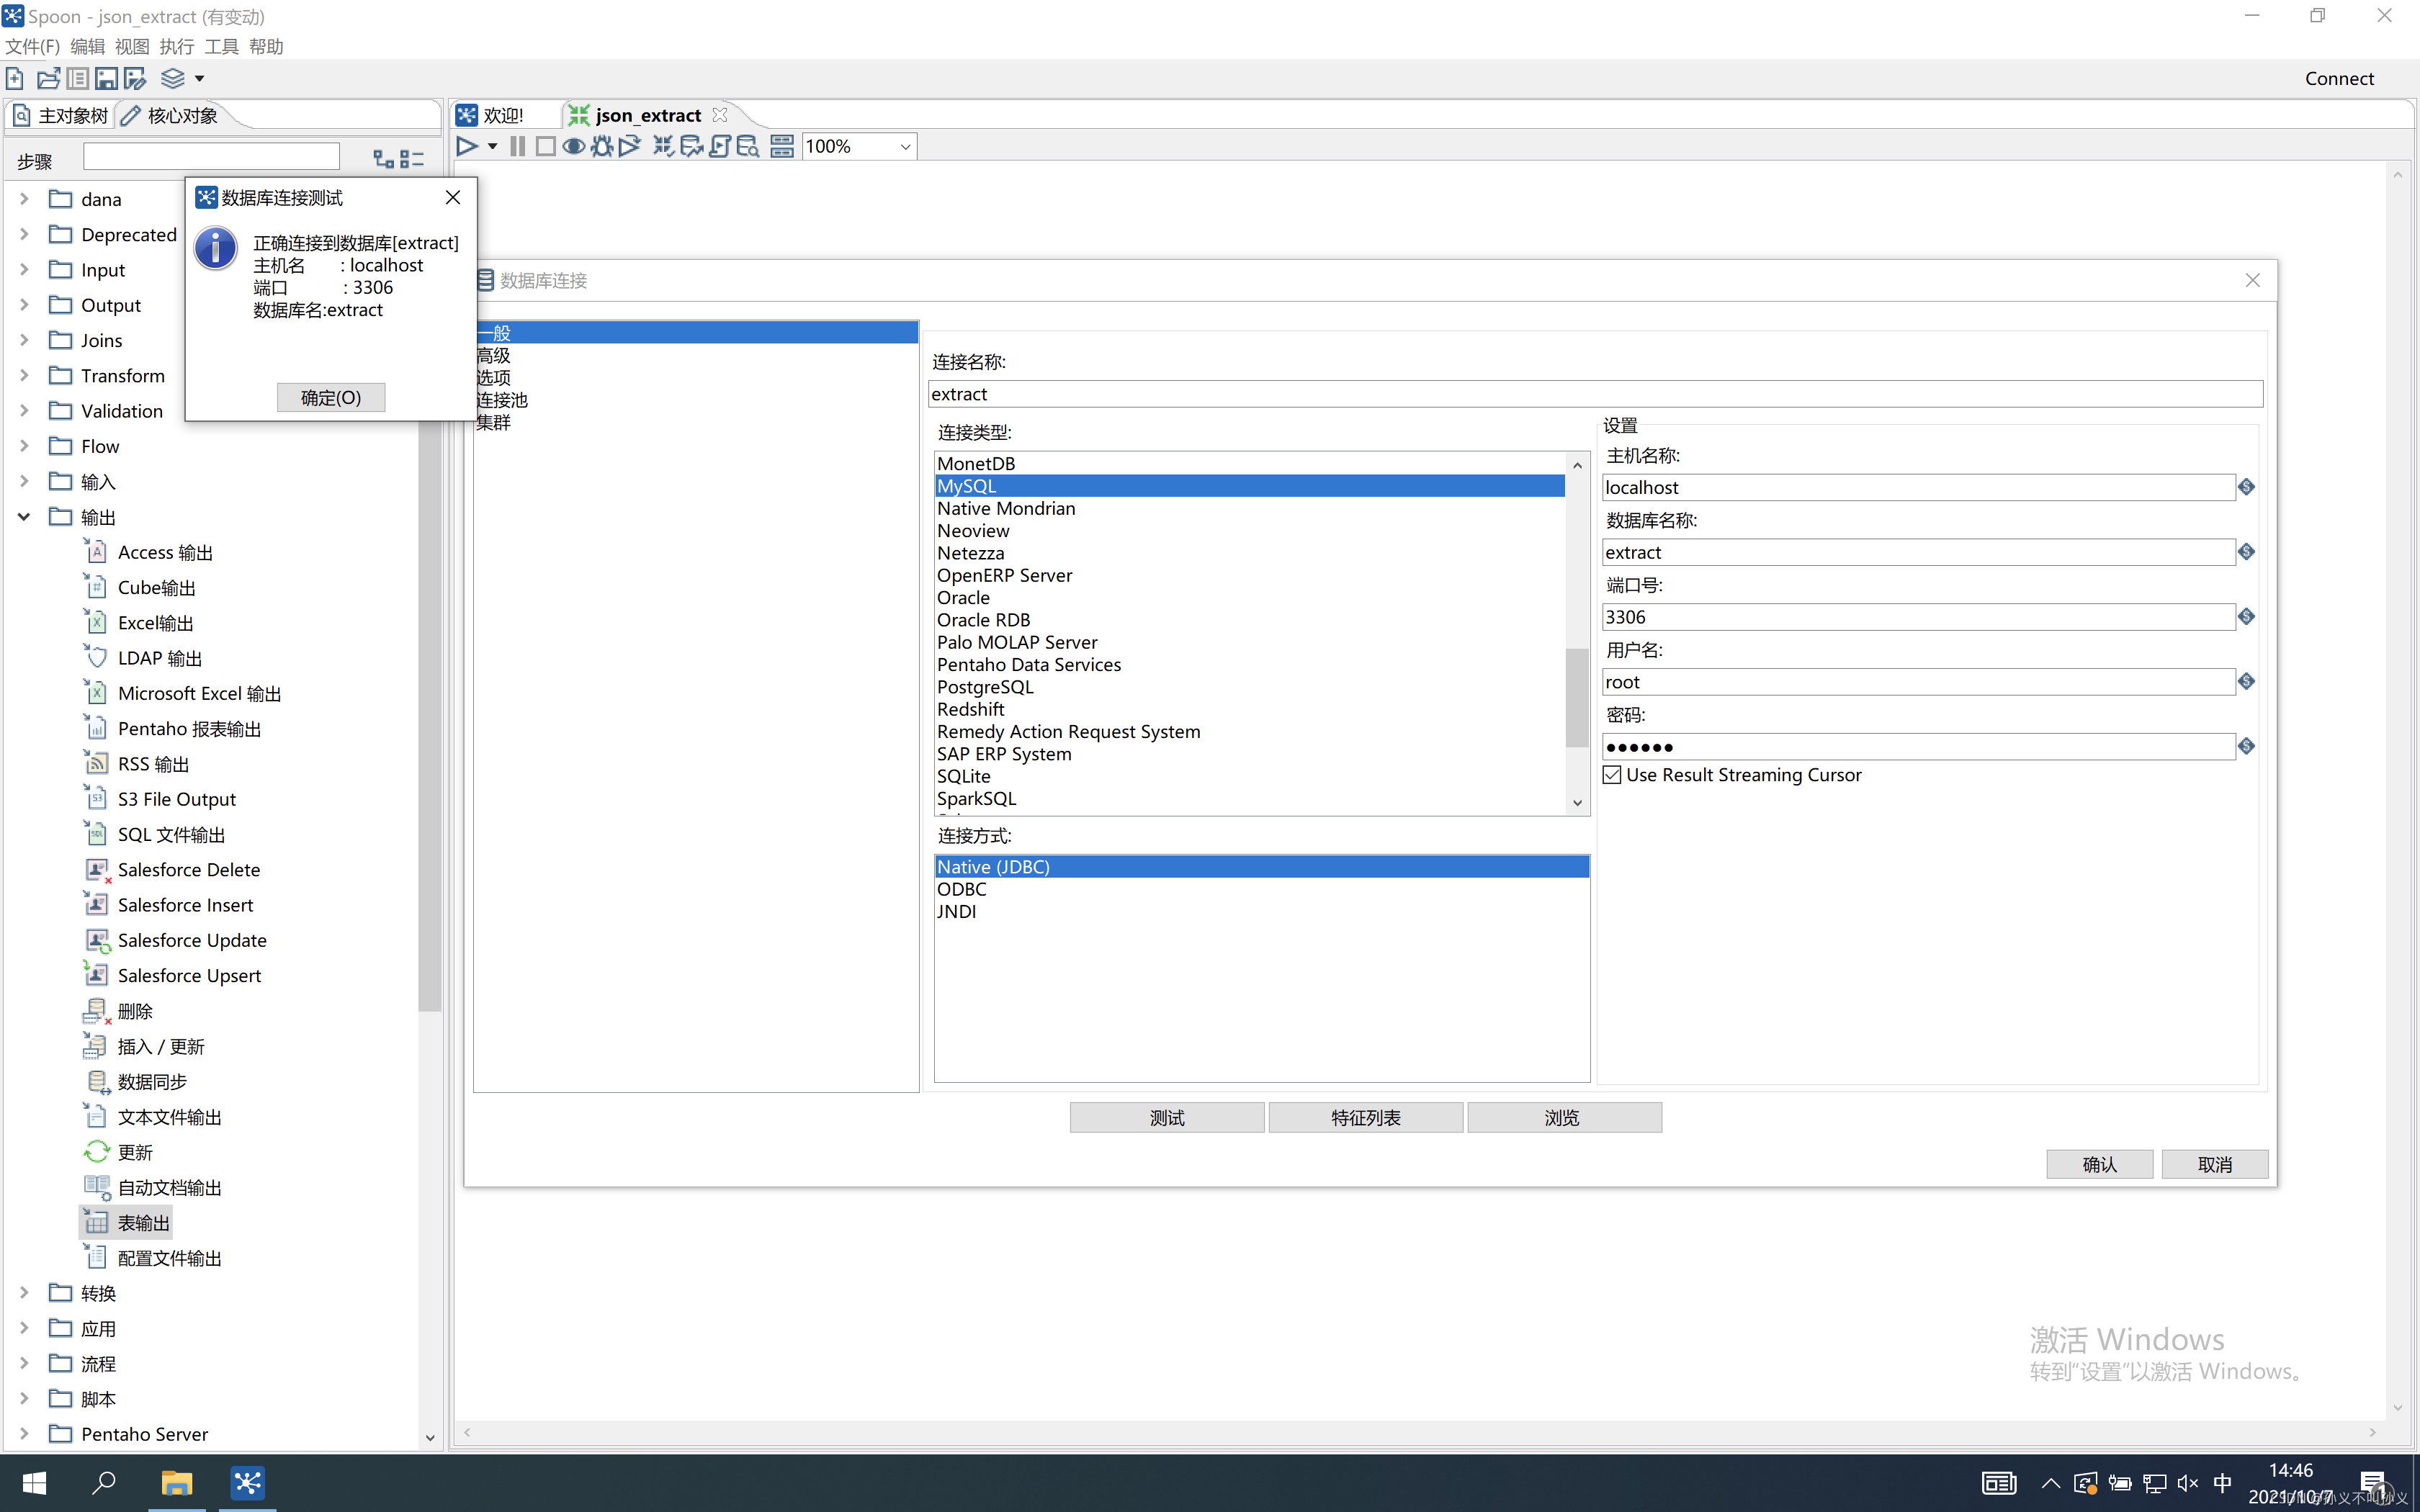
Task: Click the Pause transformation icon
Action: coord(517,147)
